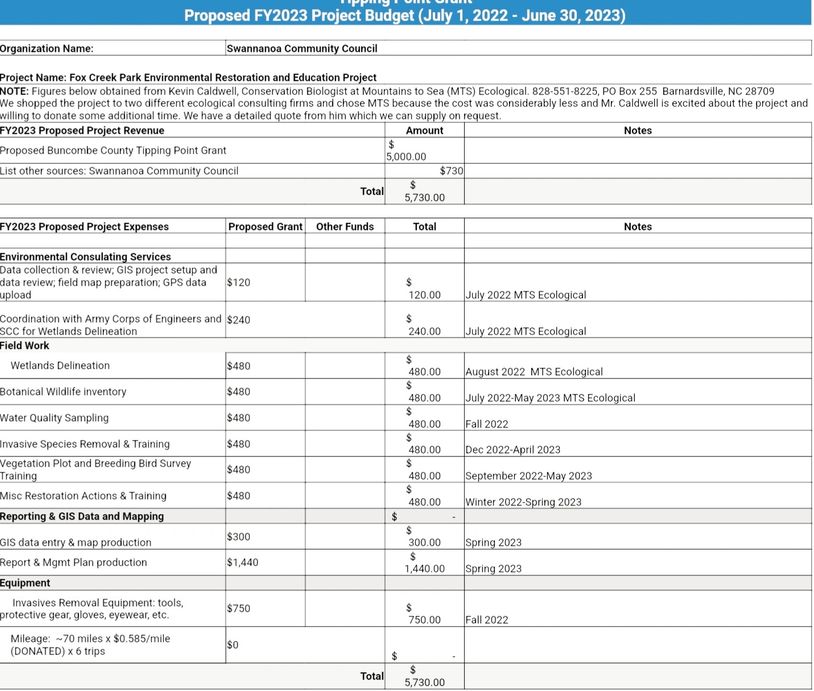Click the Reporting & GIS Data and Mapping heading
Image resolution: width=814 pixels, height=691 pixels.
[82, 517]
